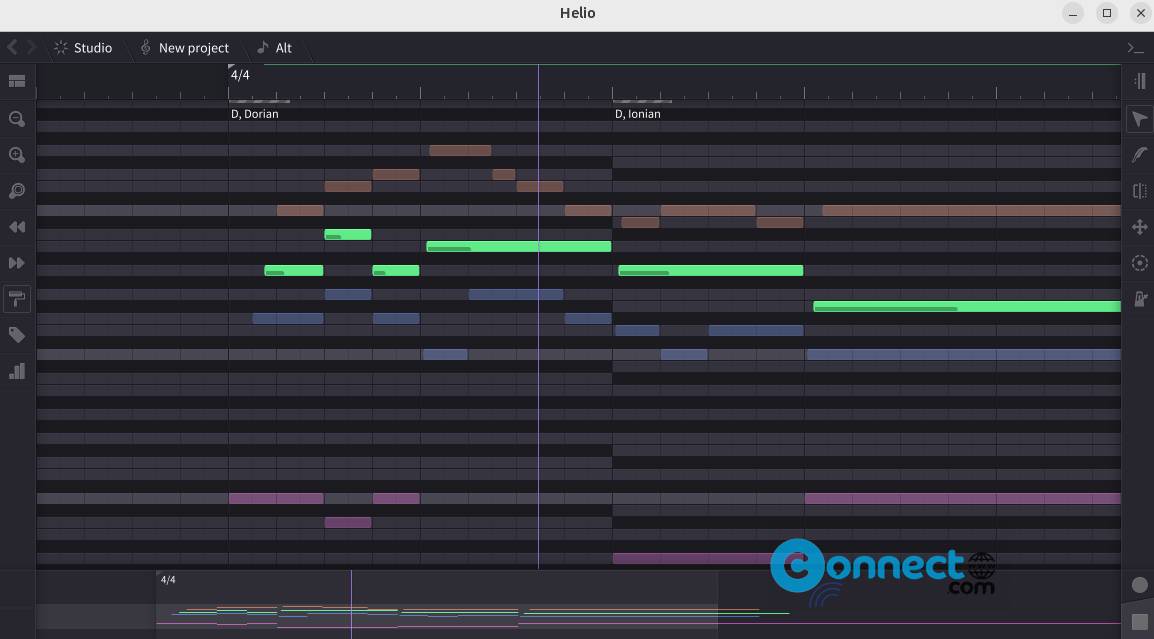The height and width of the screenshot is (639, 1154).
Task: Select the zoom out tool
Action: click(x=16, y=119)
